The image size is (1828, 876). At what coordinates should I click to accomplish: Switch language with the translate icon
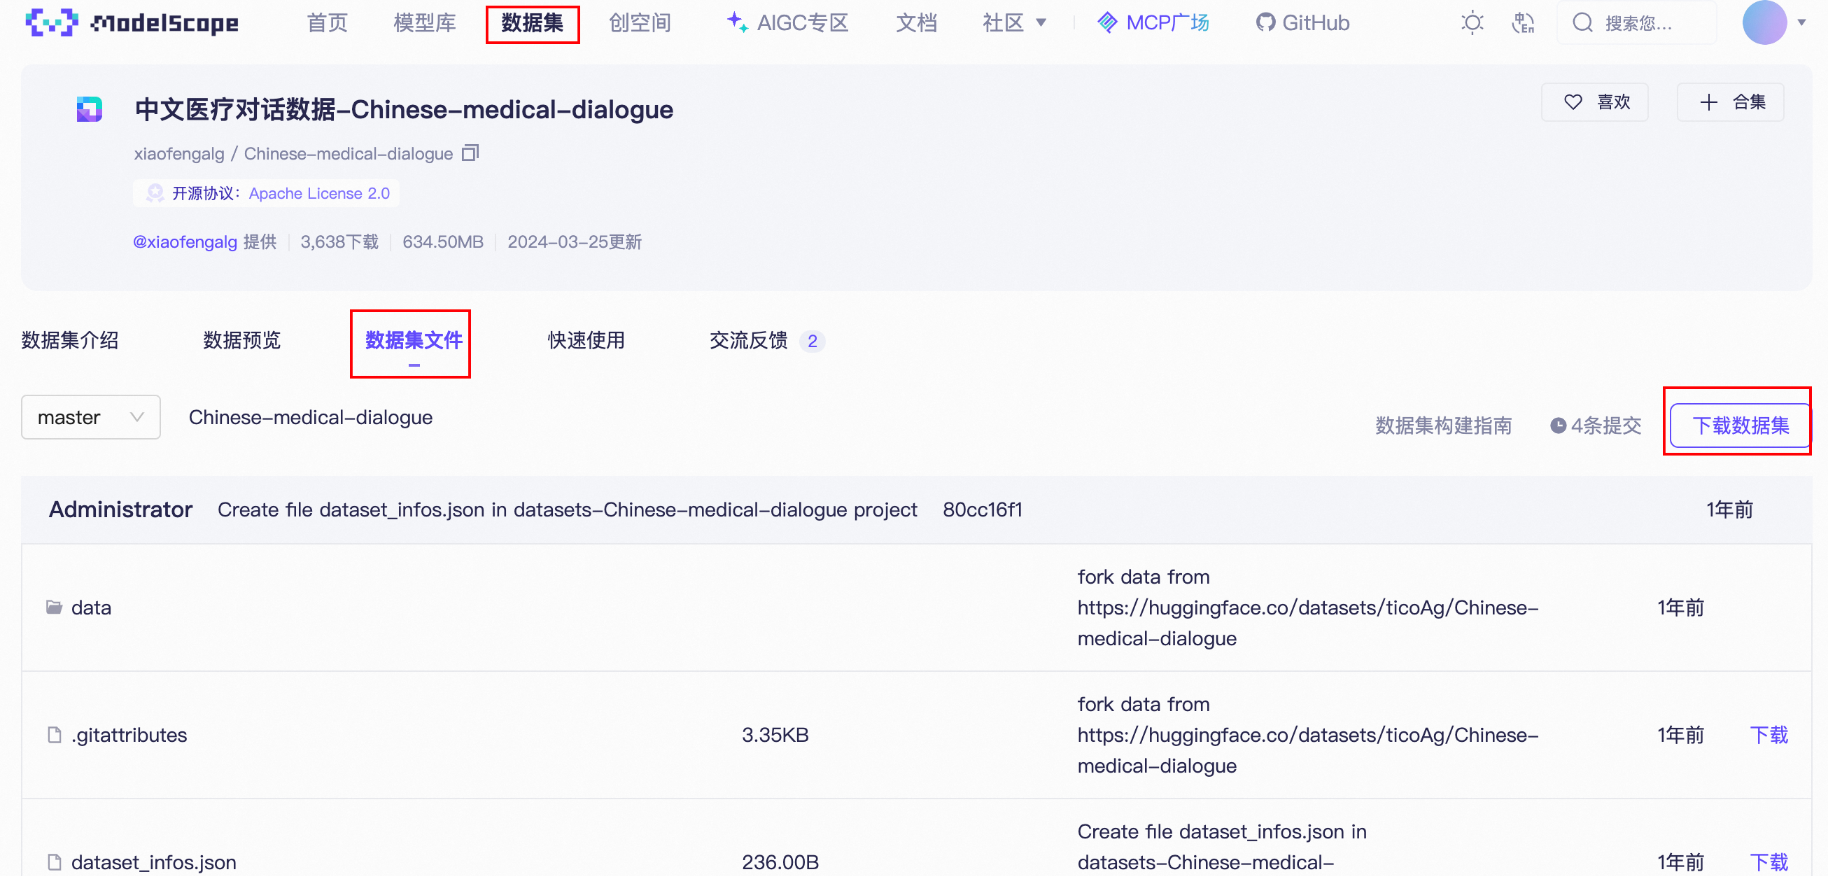1523,23
